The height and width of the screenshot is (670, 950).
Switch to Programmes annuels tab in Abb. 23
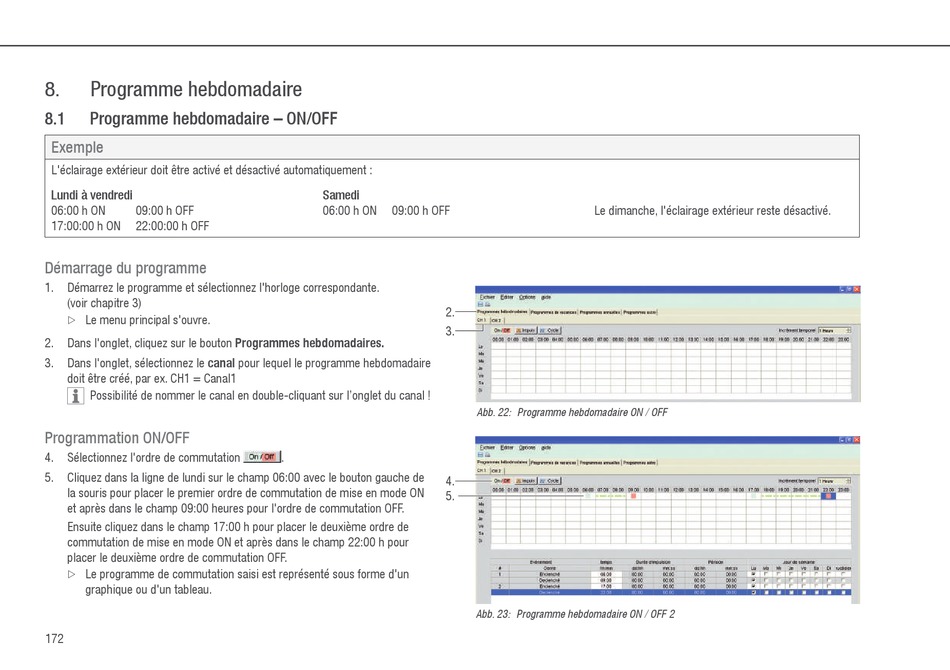tap(600, 462)
